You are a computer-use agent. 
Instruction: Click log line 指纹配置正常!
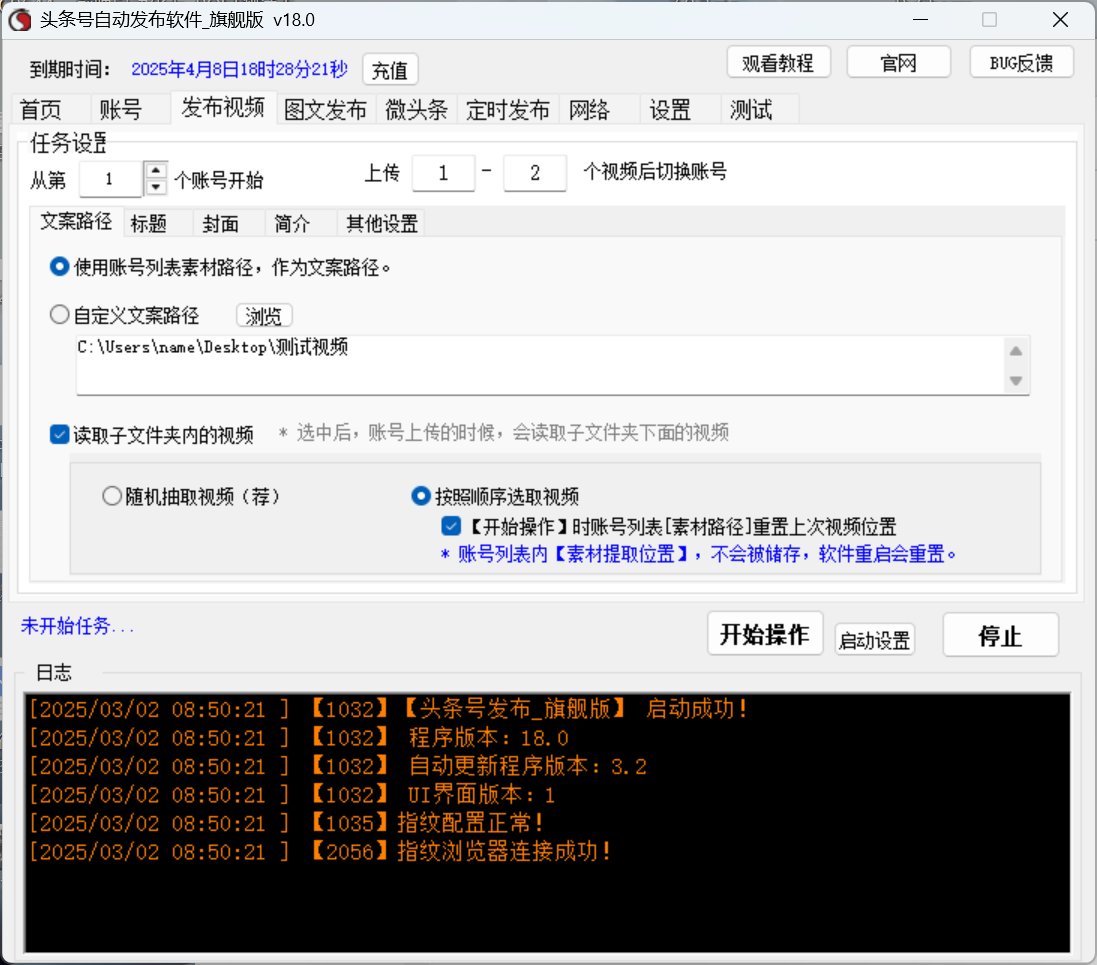(x=286, y=823)
